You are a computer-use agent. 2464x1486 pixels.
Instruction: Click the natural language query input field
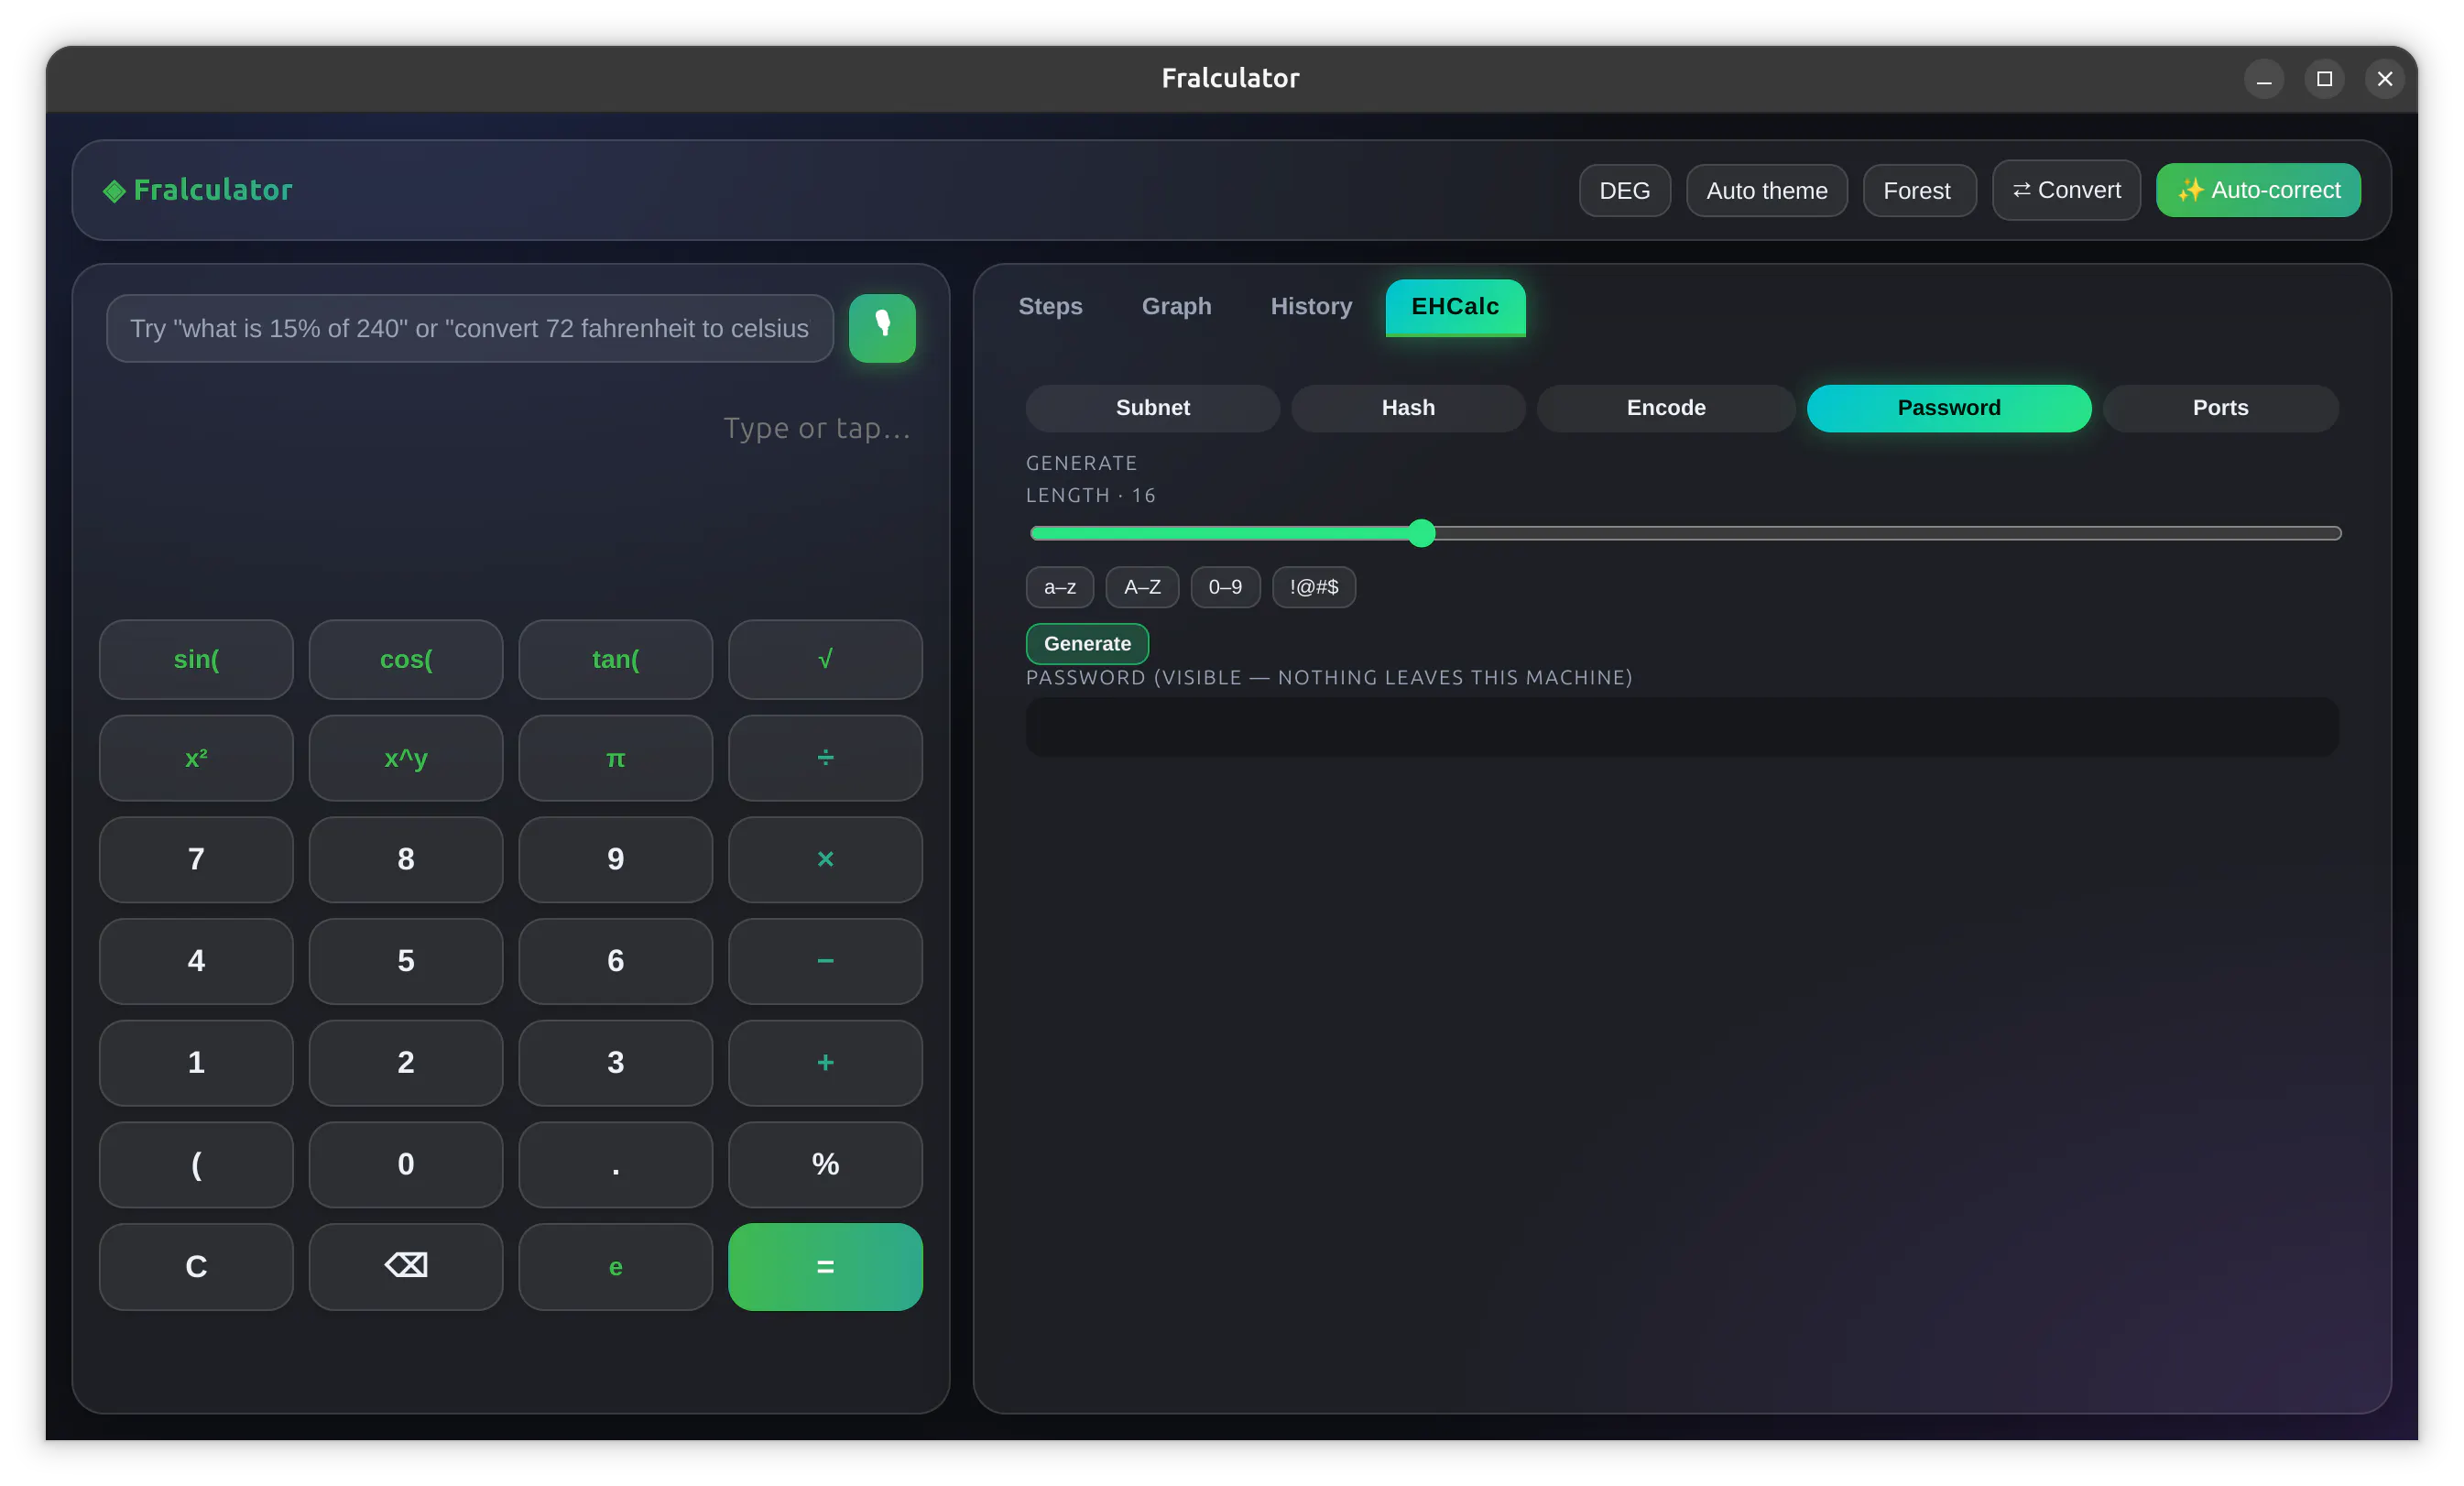469,328
